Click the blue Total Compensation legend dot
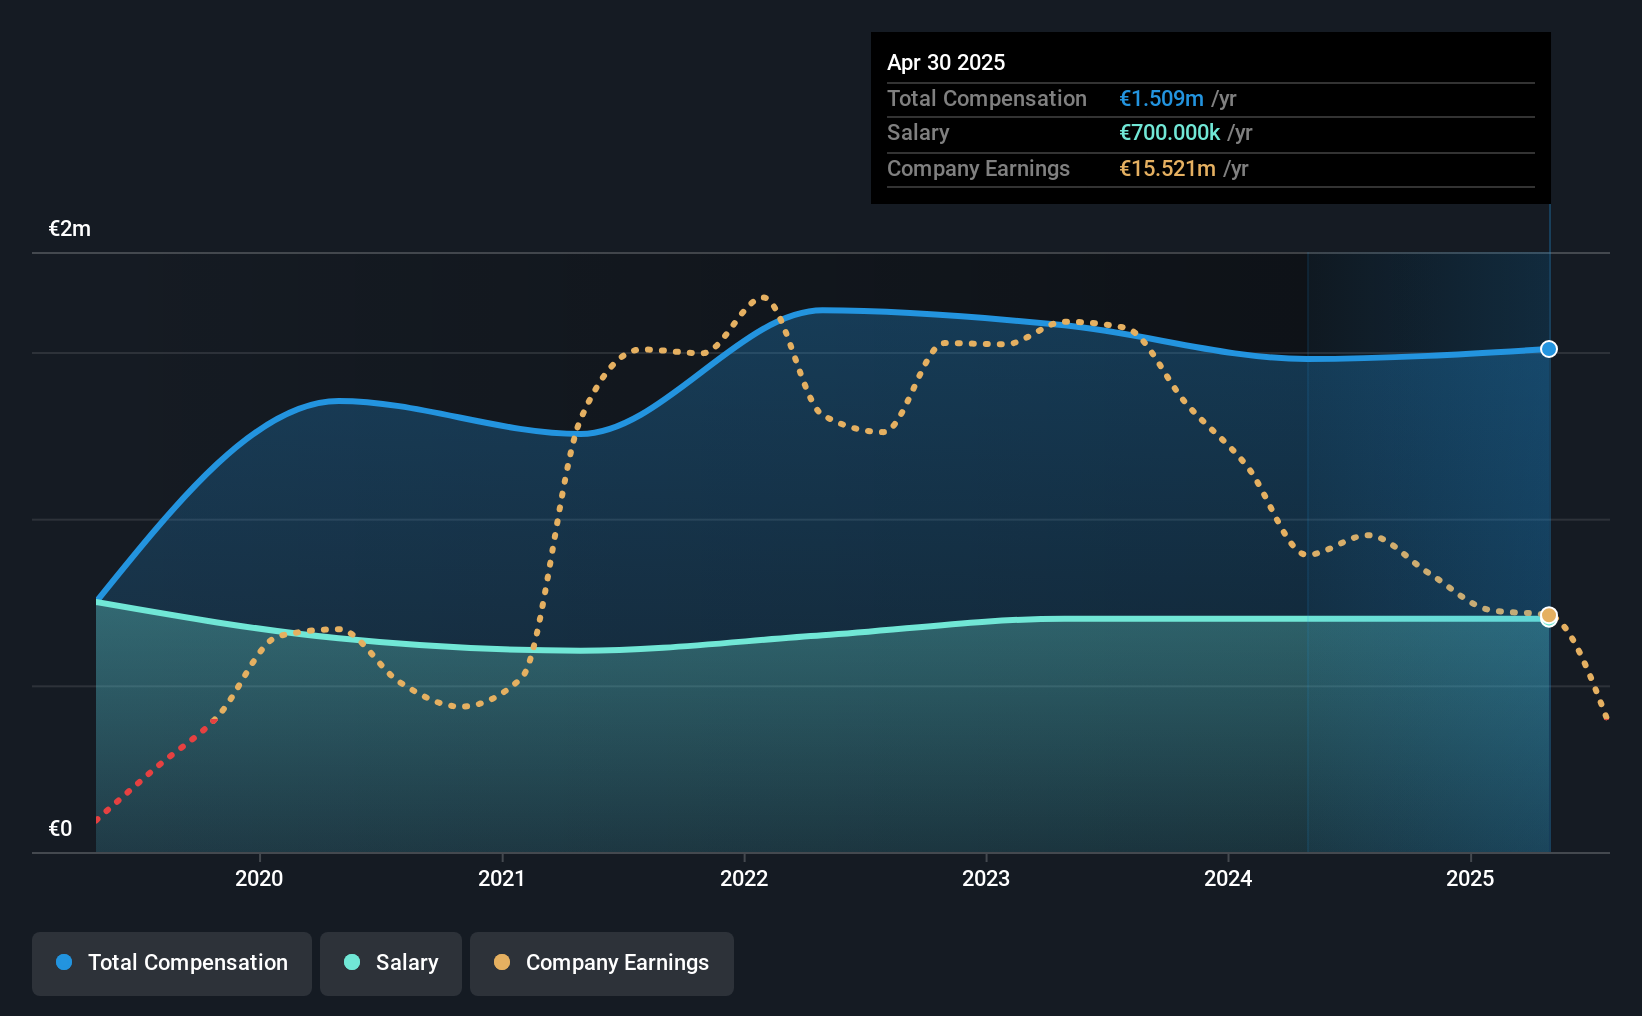 64,962
